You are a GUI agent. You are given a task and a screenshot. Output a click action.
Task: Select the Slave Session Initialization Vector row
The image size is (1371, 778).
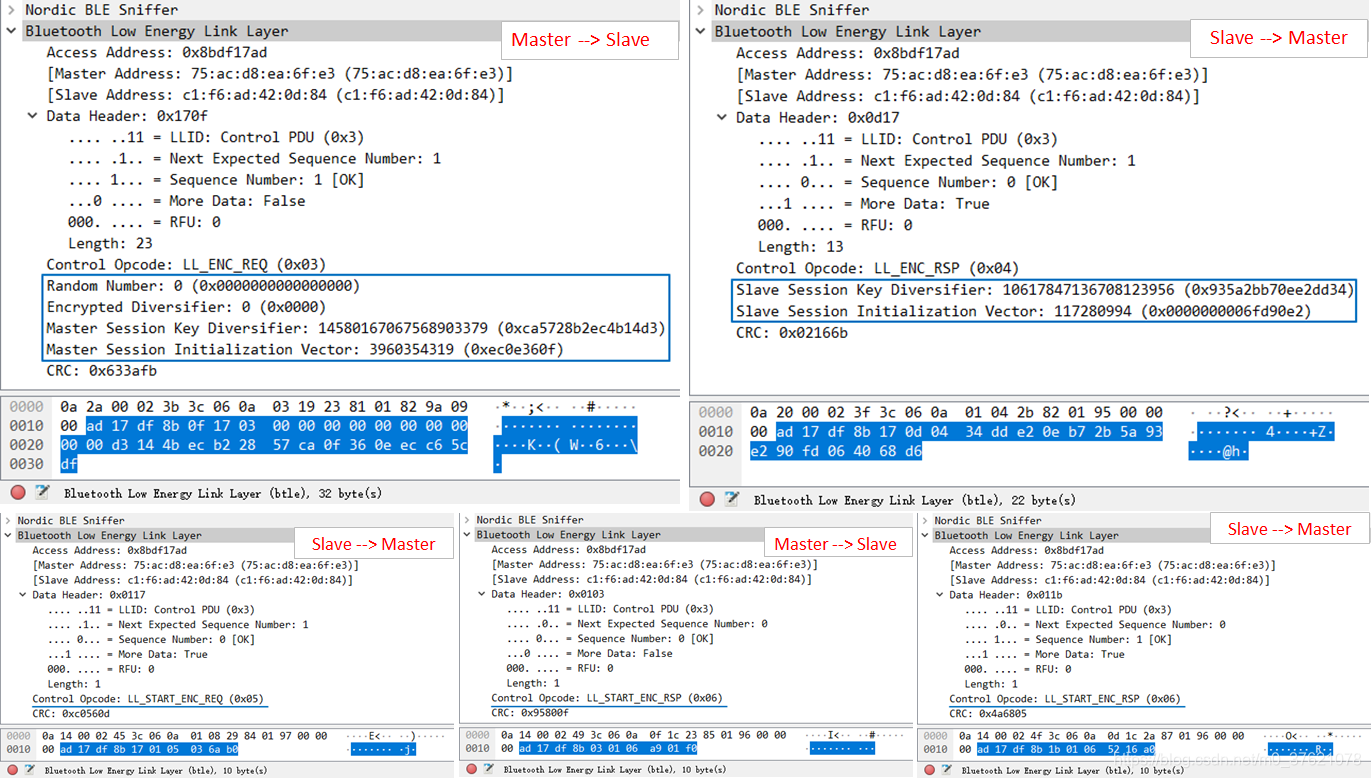point(1023,311)
